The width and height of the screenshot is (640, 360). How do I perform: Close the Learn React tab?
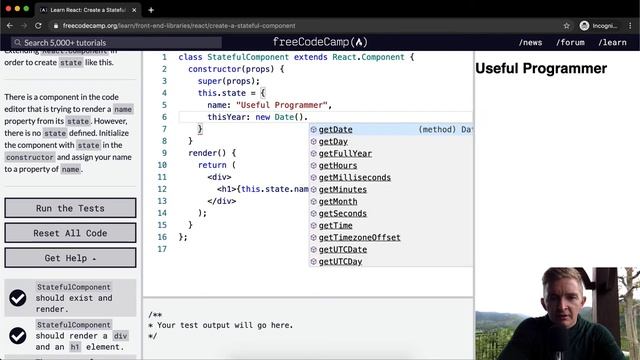pyautogui.click(x=134, y=10)
